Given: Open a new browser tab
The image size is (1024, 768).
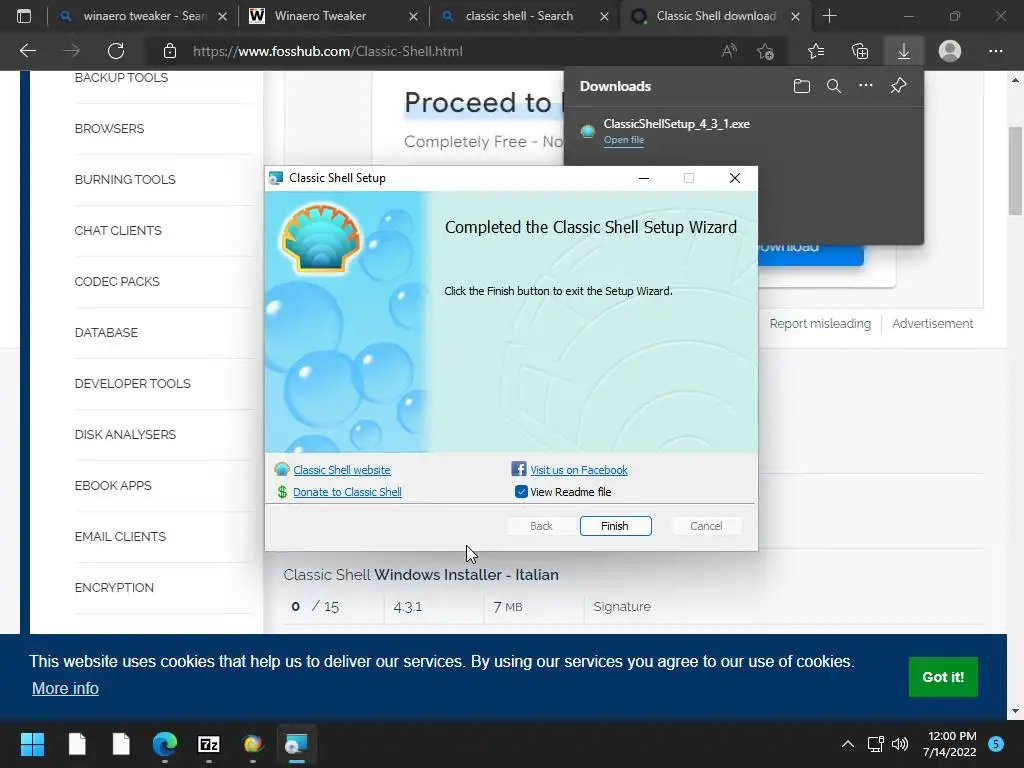Looking at the screenshot, I should (x=829, y=16).
